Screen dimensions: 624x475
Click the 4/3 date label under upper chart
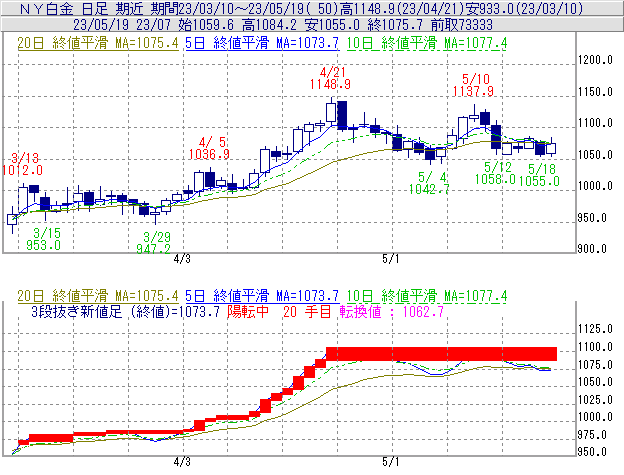click(x=182, y=259)
